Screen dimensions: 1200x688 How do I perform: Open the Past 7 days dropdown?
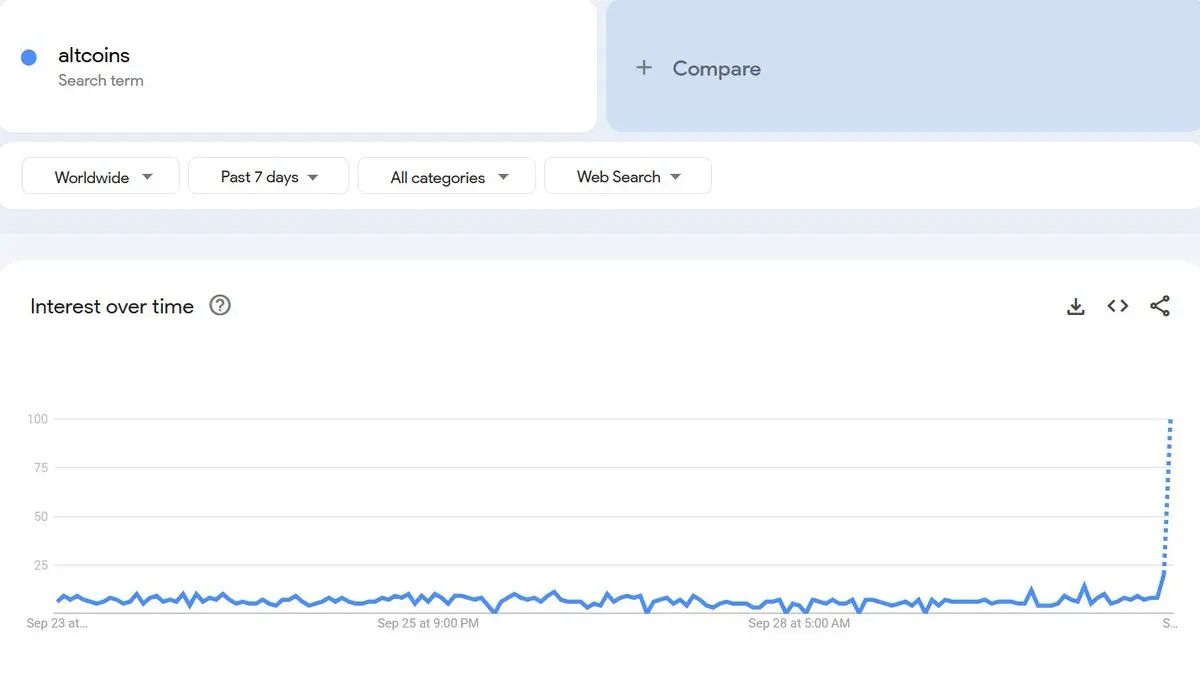point(268,176)
